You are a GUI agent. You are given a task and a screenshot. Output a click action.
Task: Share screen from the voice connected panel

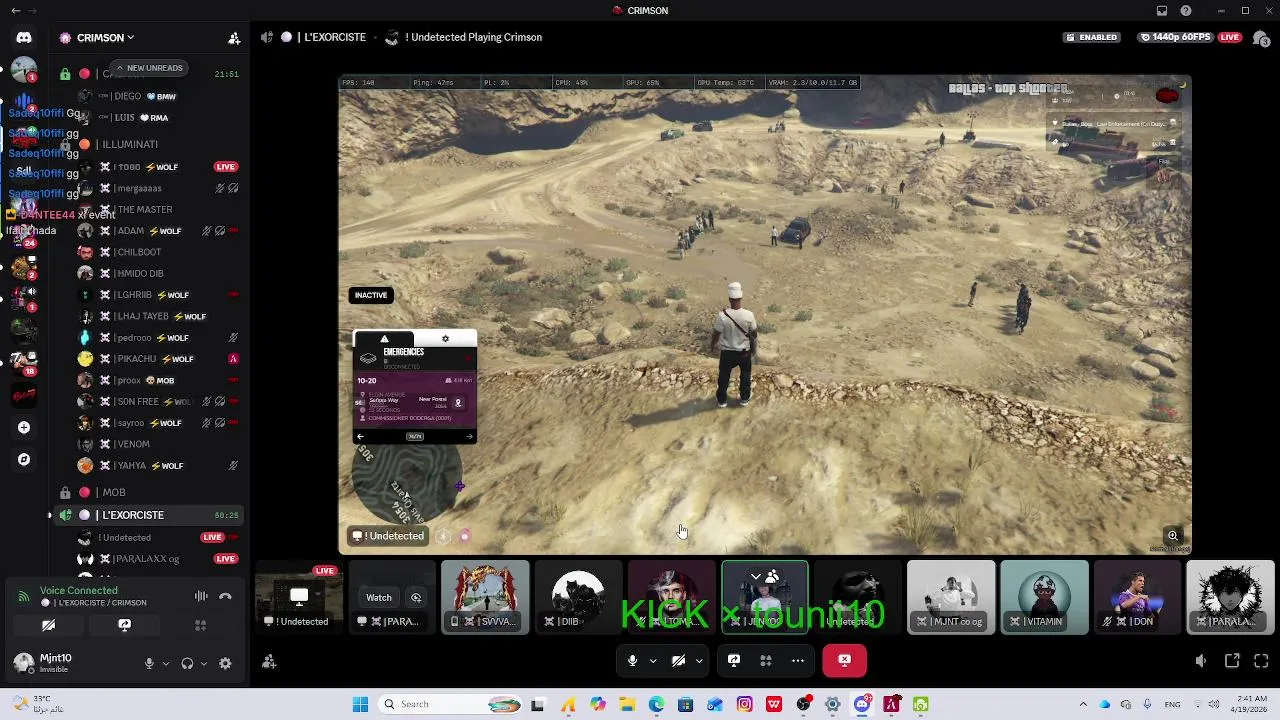pos(124,625)
